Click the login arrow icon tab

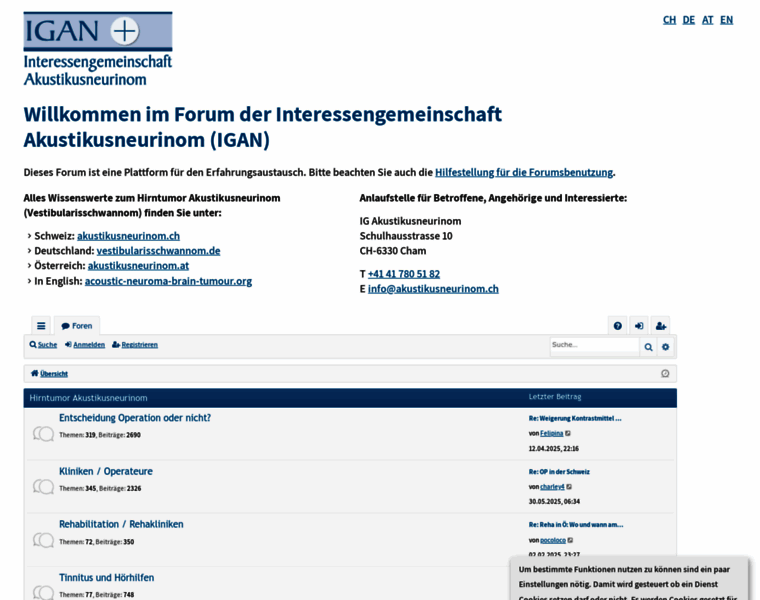coord(639,326)
